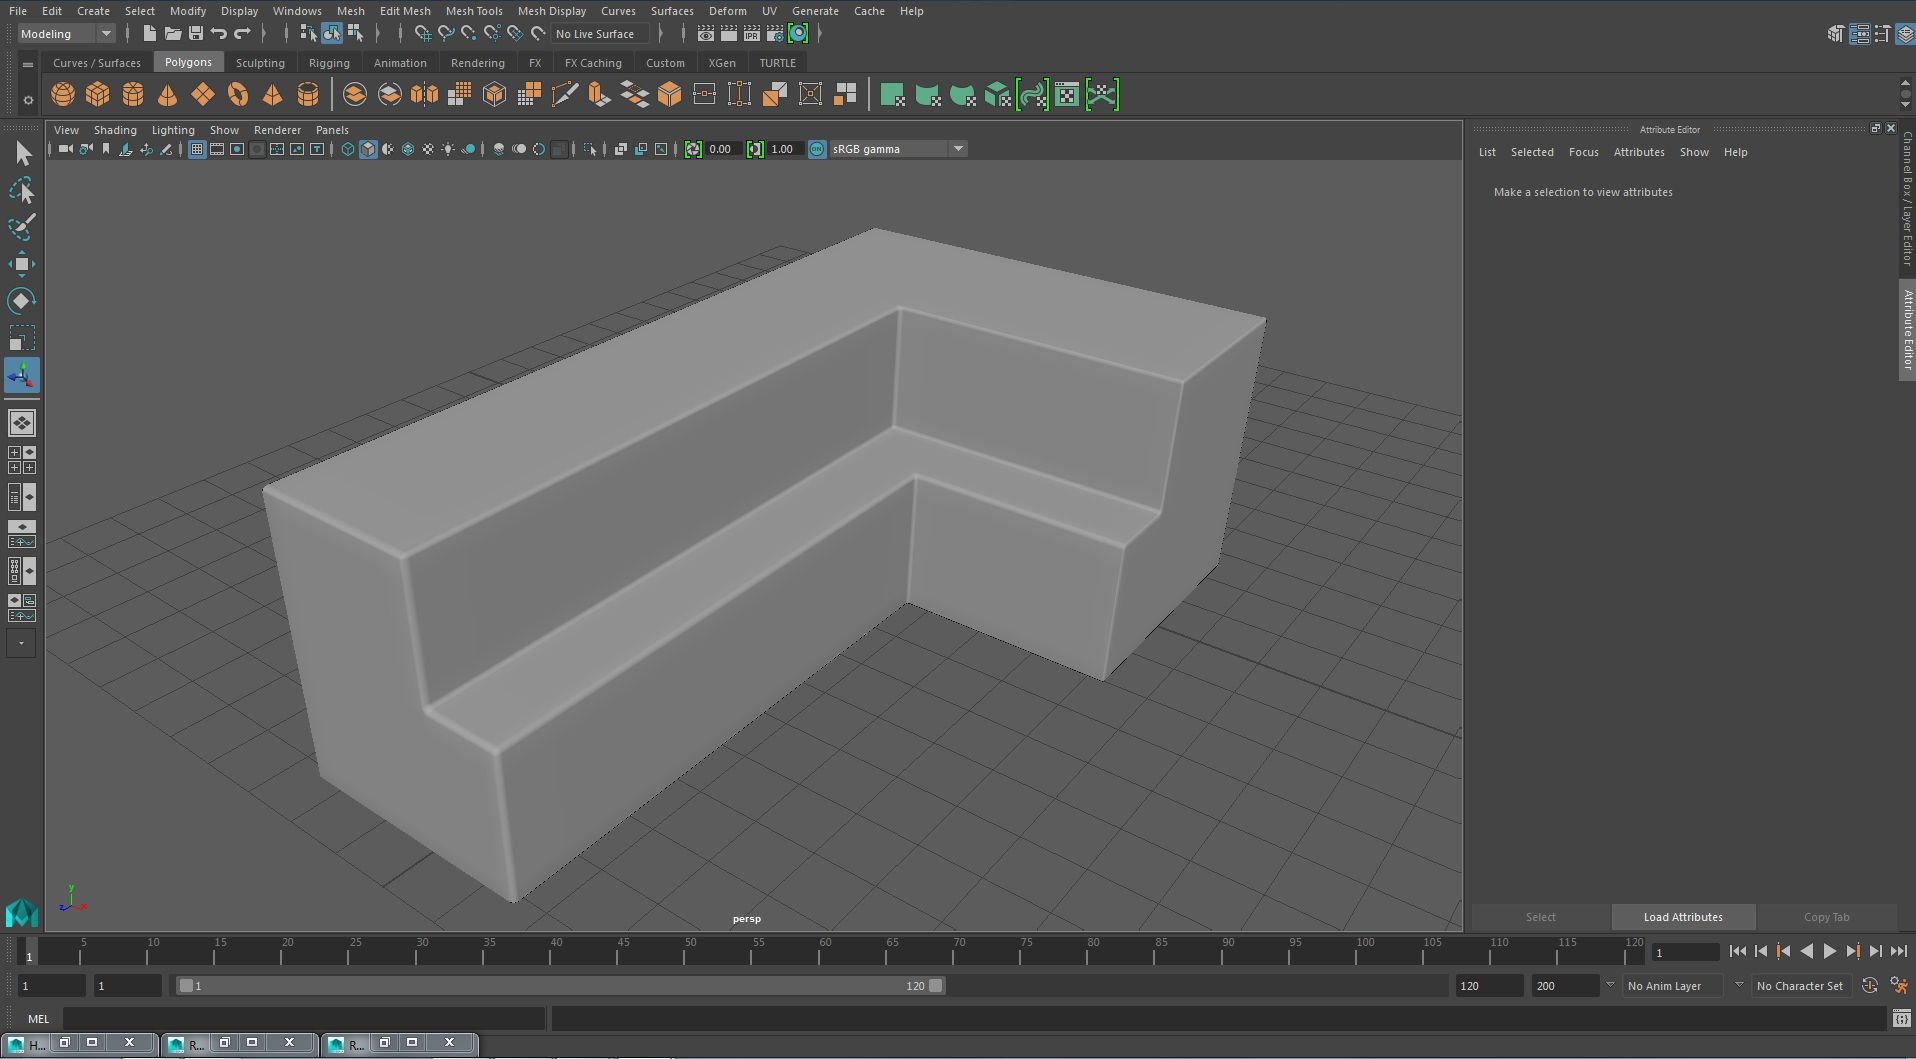Image resolution: width=1916 pixels, height=1059 pixels.
Task: Switch to the Curves / Surfaces shelf tab
Action: coord(96,62)
